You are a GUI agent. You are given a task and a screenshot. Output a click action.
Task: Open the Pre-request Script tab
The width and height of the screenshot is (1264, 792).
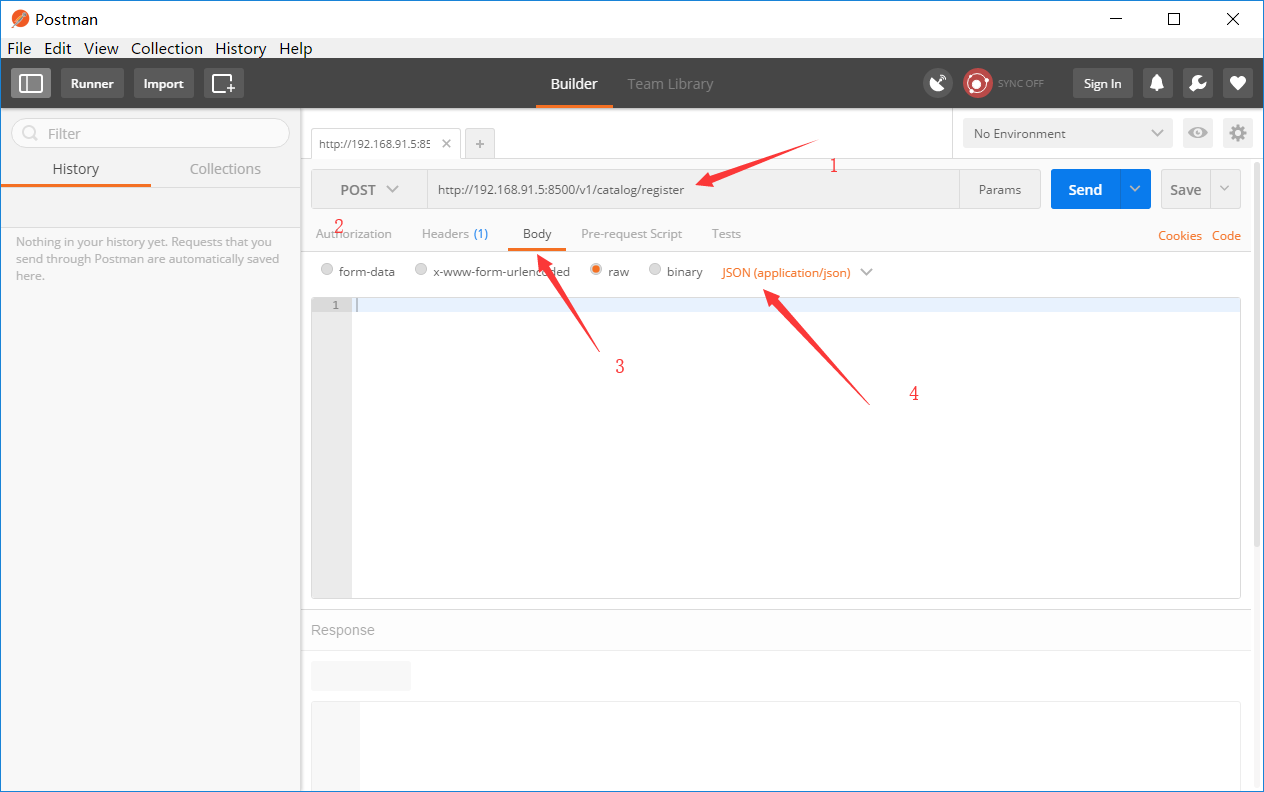click(x=631, y=233)
